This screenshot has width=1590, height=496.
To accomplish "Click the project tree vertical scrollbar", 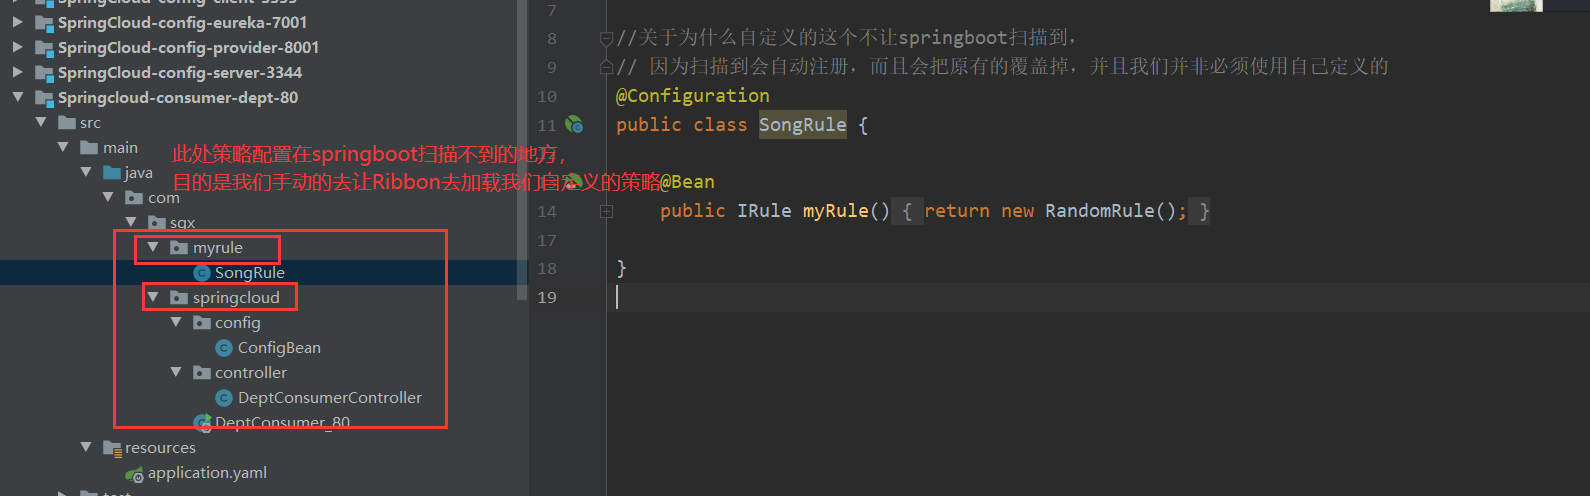I will tap(522, 150).
